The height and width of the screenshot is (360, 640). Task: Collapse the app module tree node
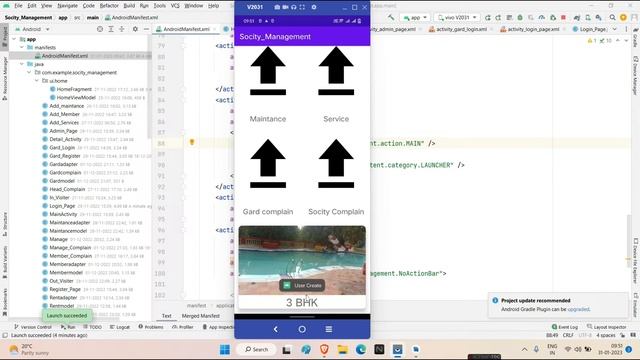[15, 39]
